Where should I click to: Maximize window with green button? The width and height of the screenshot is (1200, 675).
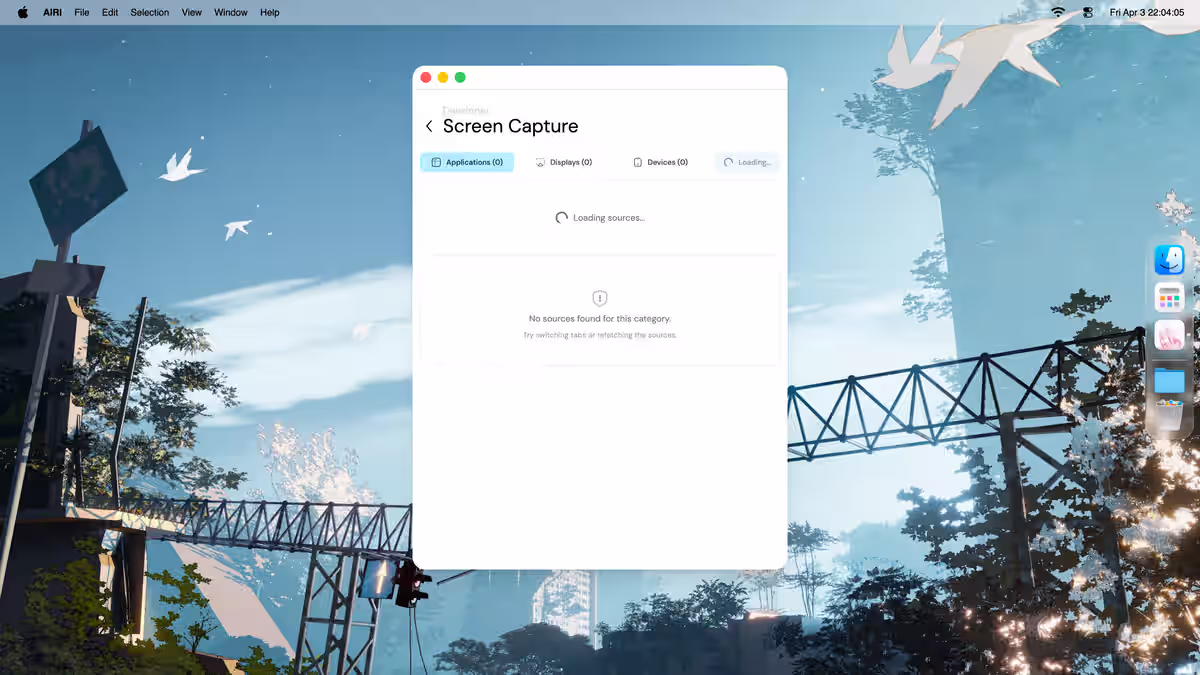[x=460, y=78]
